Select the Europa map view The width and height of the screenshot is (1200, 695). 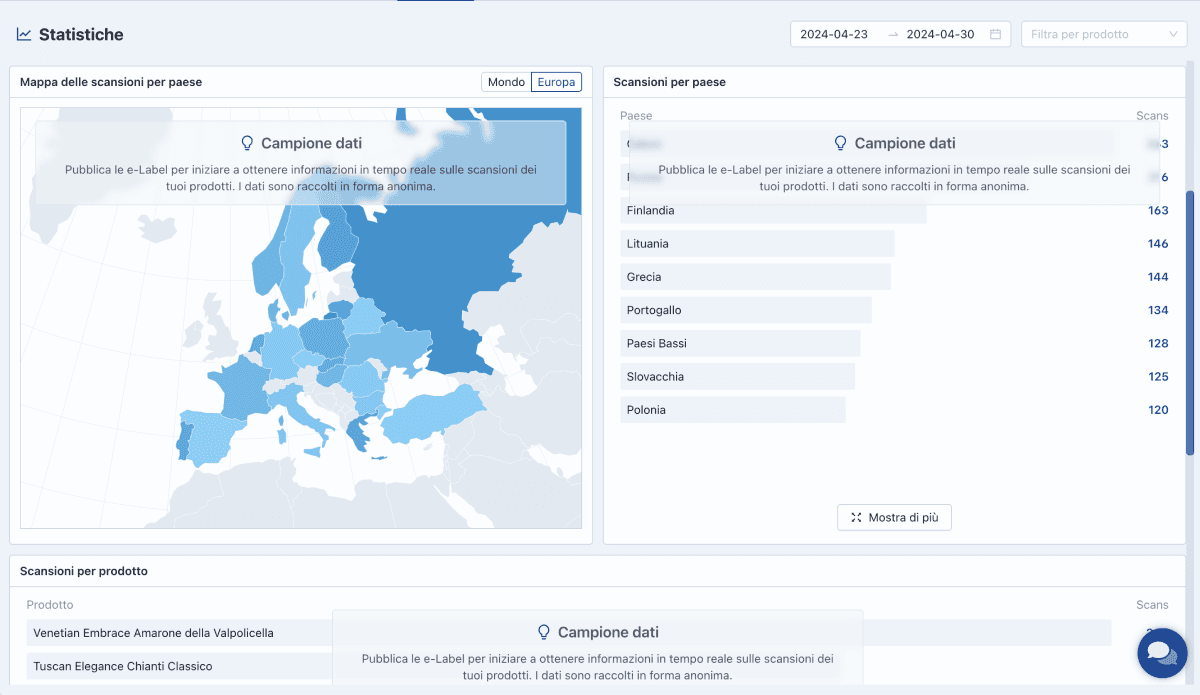[556, 81]
